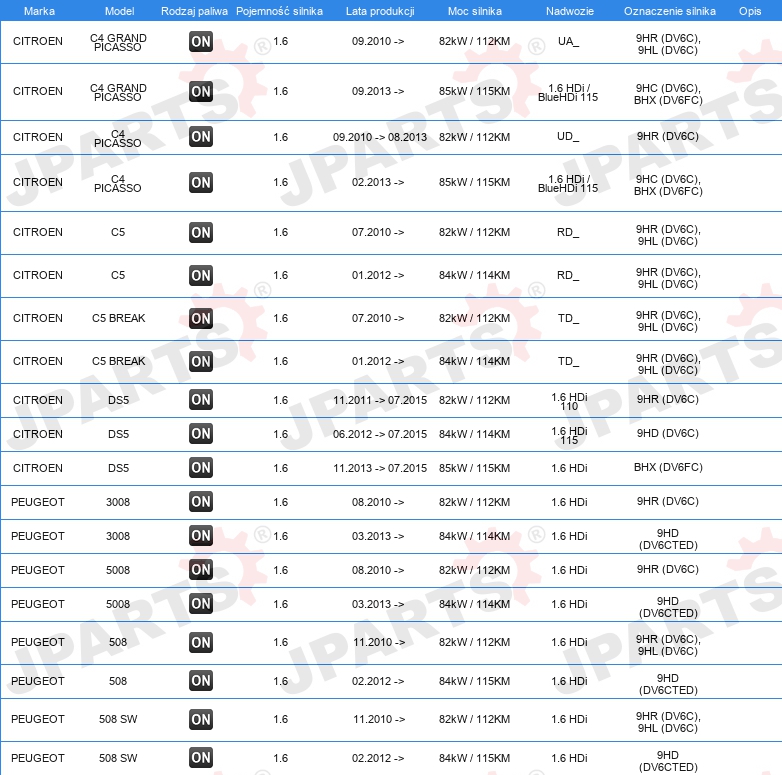Select the date range 06.2012 -> 07.2015
Screen dimensions: 782x775
(380, 434)
